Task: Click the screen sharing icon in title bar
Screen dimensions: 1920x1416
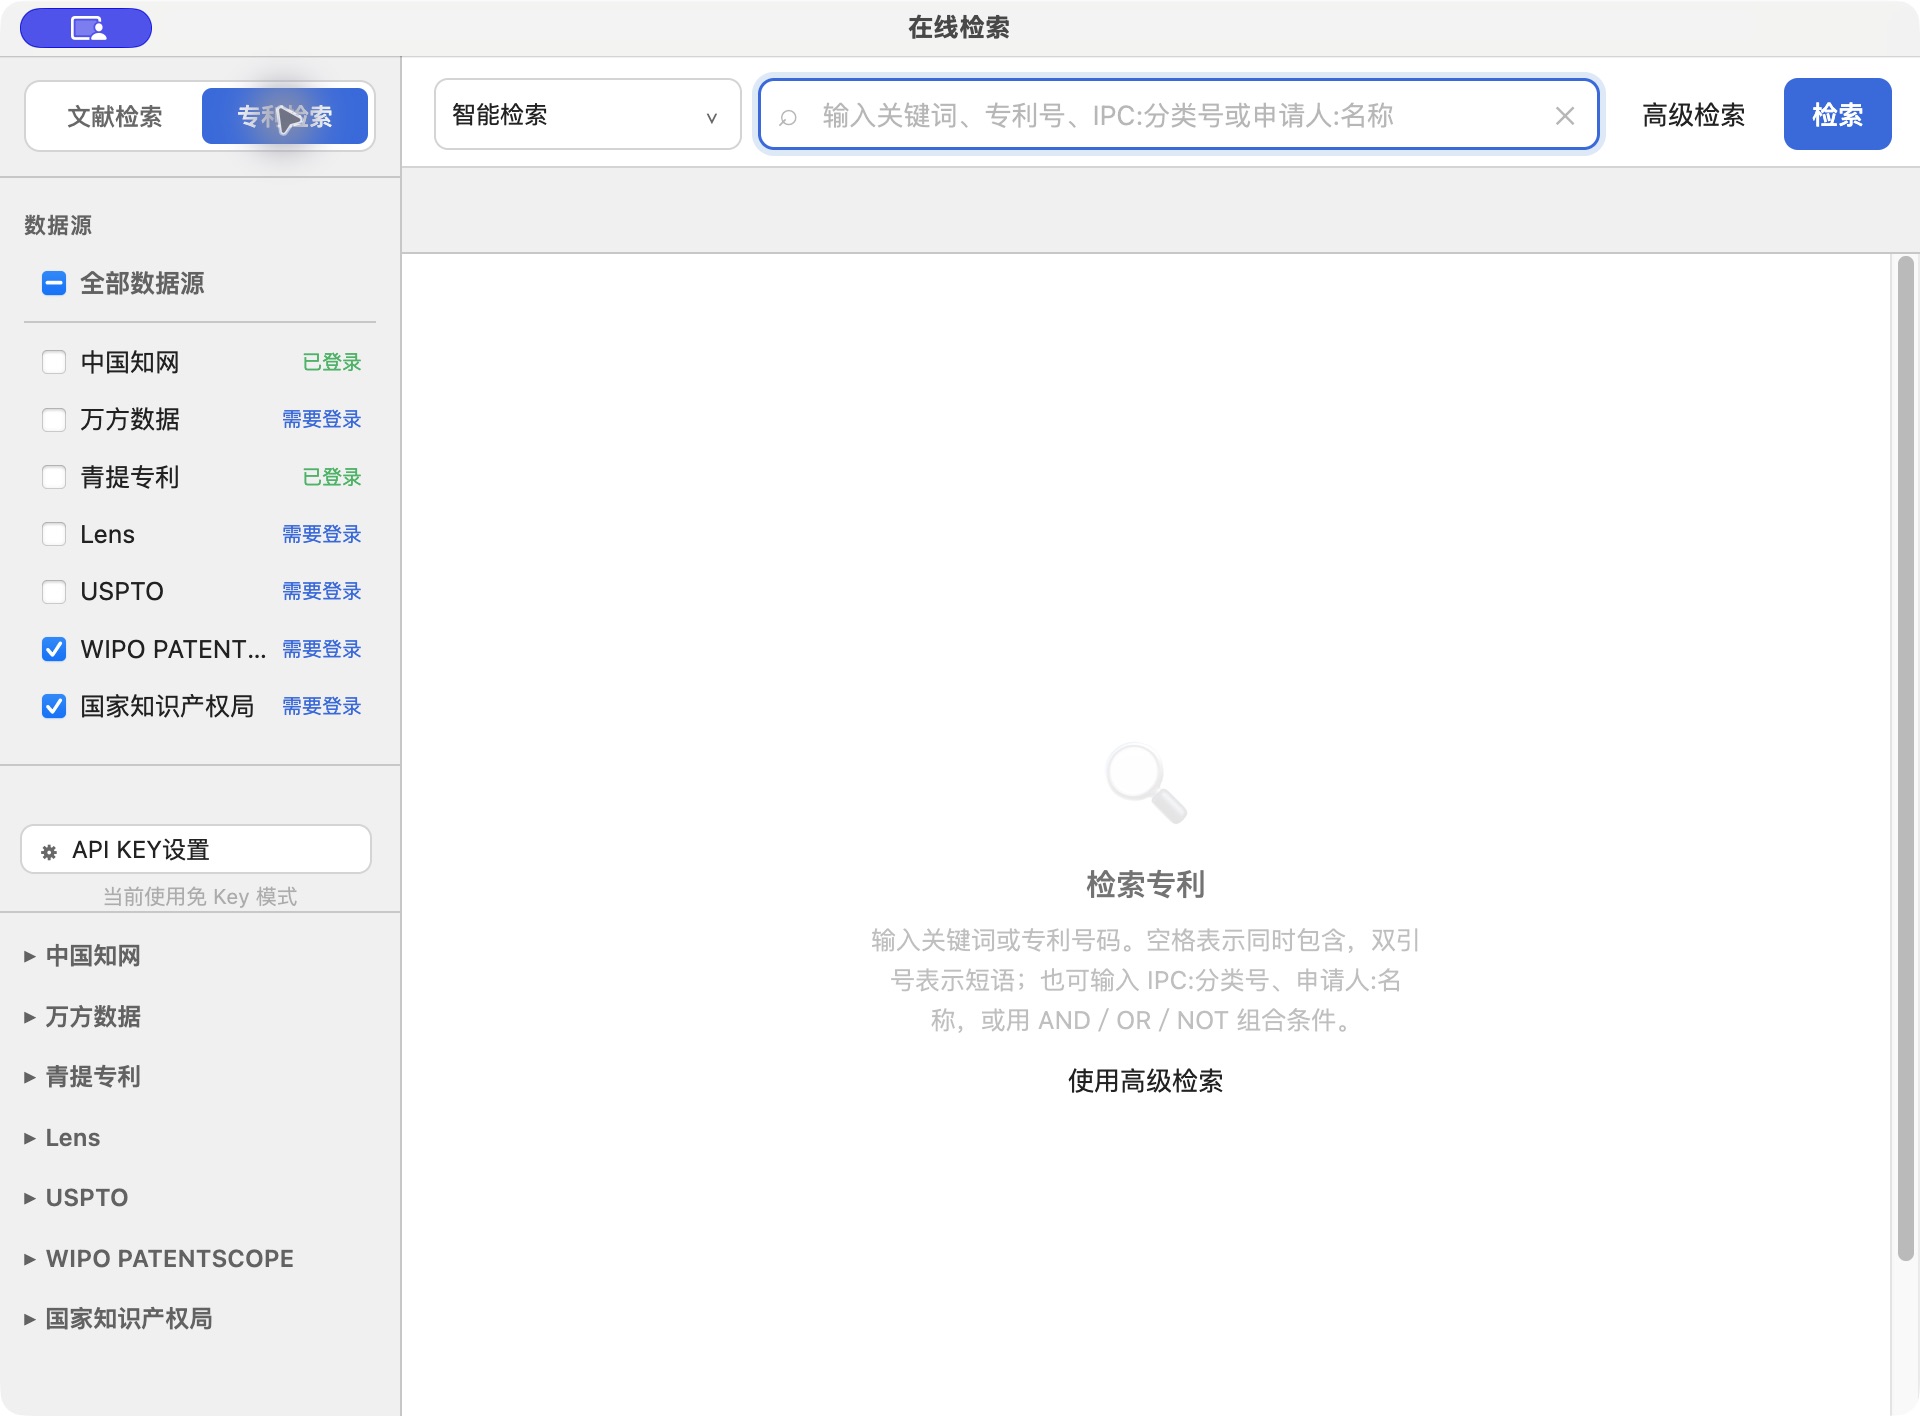Action: pos(86,28)
